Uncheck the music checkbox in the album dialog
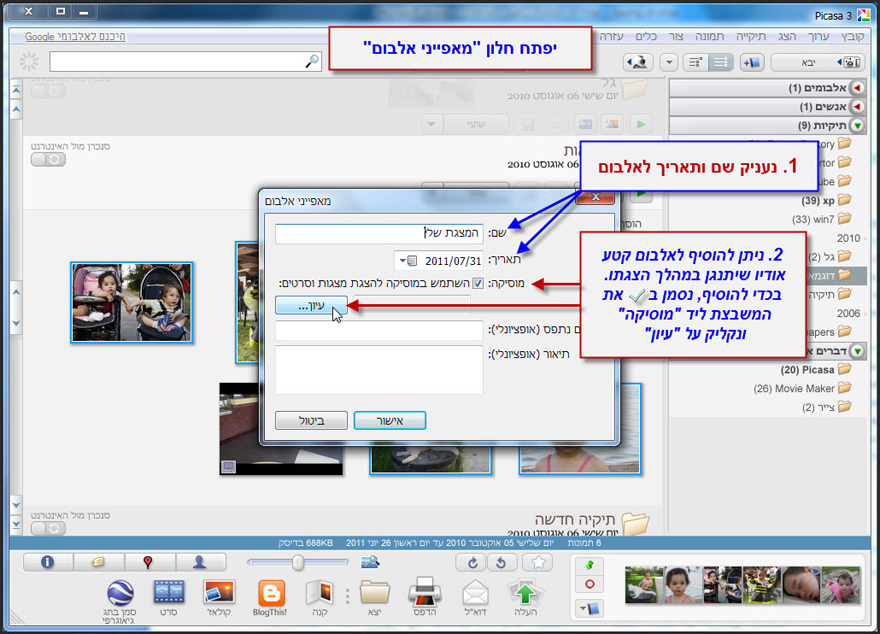Viewport: 880px width, 634px height. 478,283
